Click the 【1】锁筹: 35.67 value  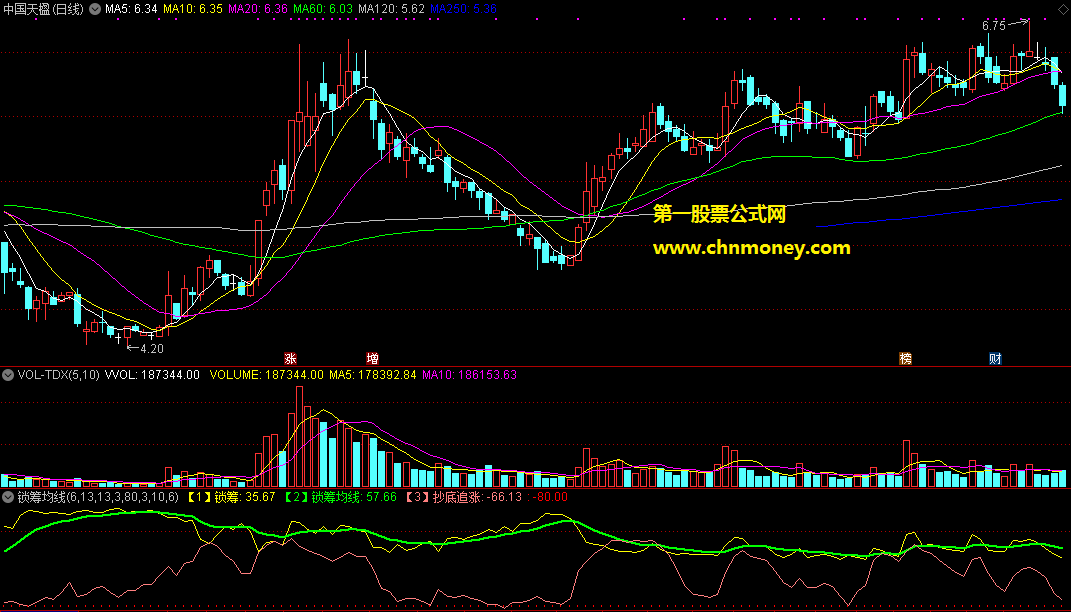tap(230, 497)
